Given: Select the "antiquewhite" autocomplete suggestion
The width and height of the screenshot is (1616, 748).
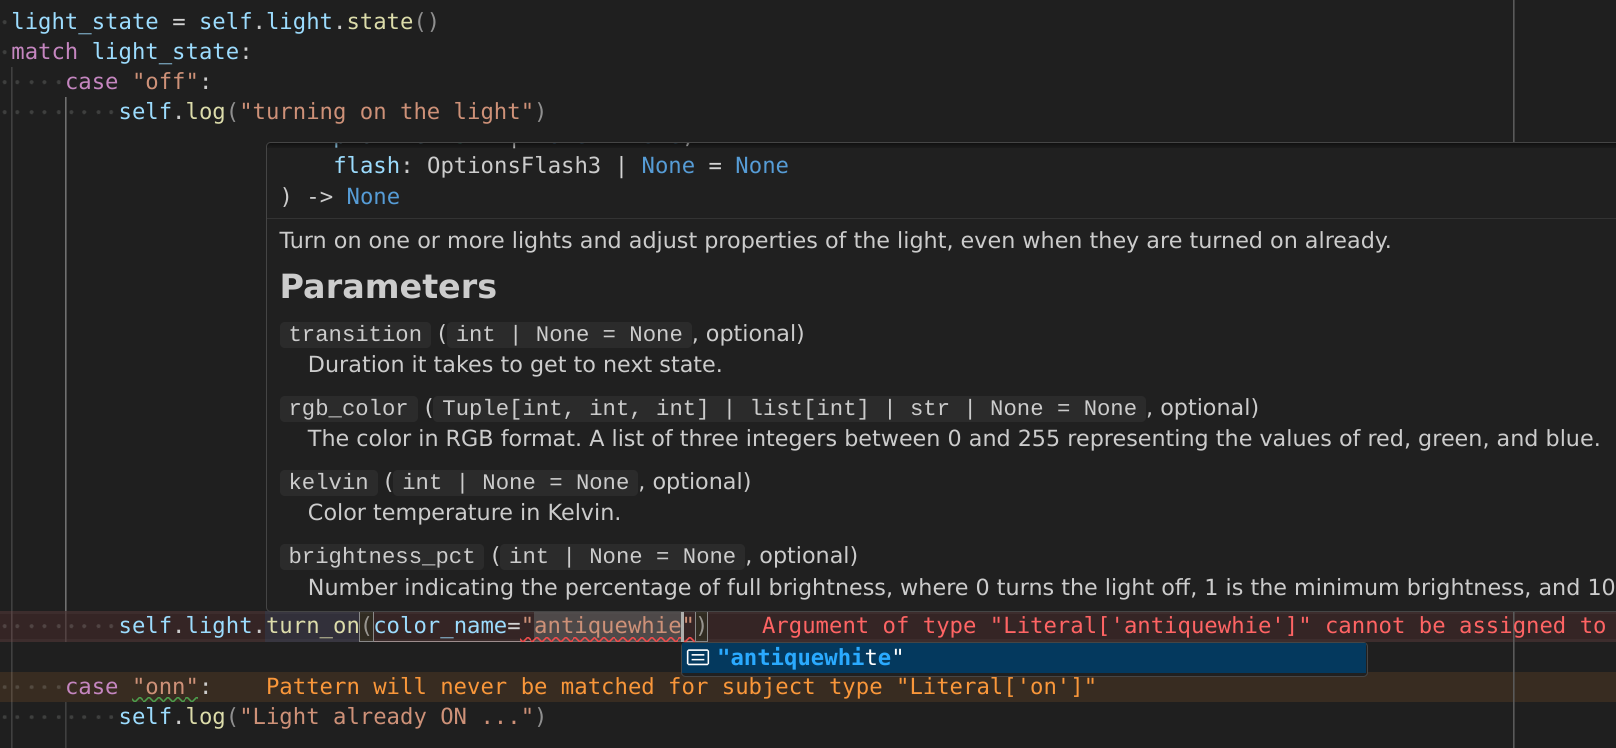Looking at the screenshot, I should point(1024,658).
